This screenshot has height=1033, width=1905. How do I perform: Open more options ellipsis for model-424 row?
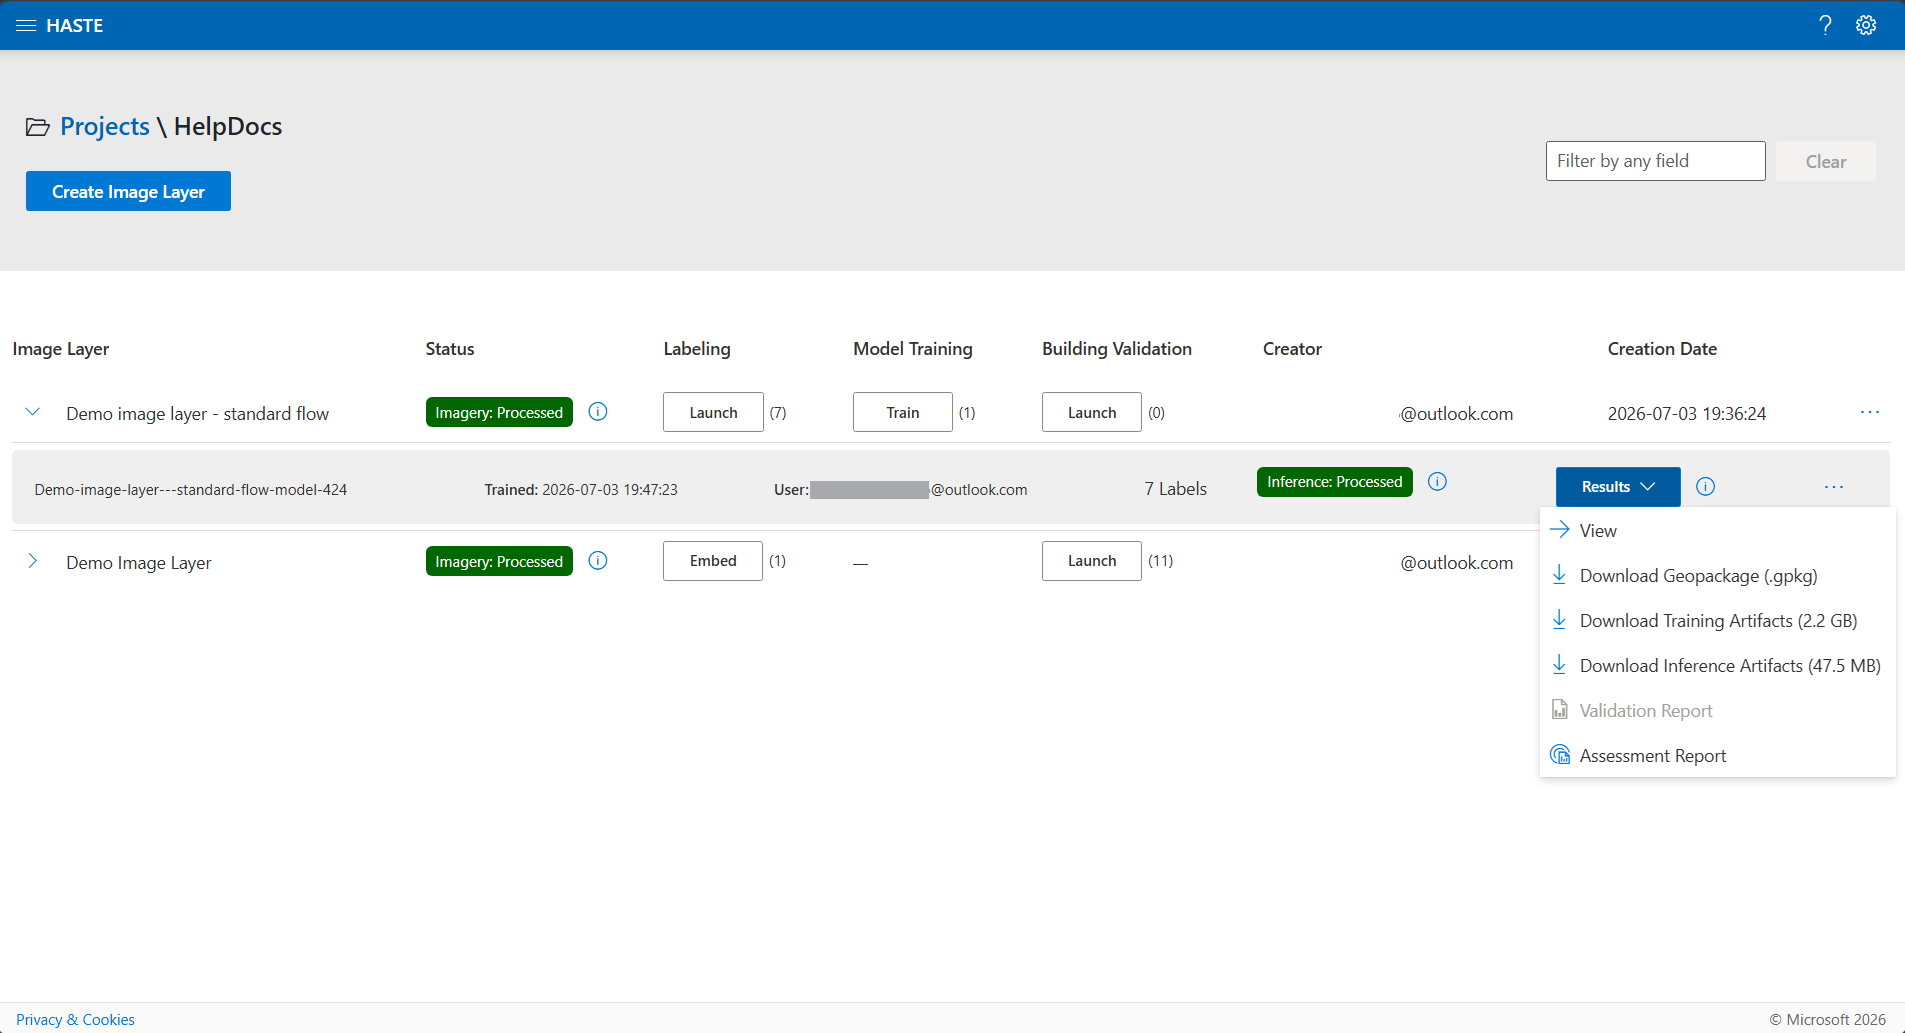click(1834, 487)
